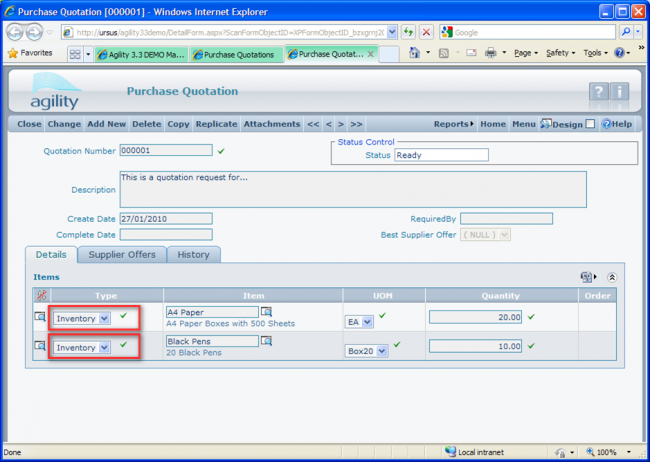The image size is (650, 462).
Task: Click the IE browser Refresh icon
Action: click(x=409, y=32)
